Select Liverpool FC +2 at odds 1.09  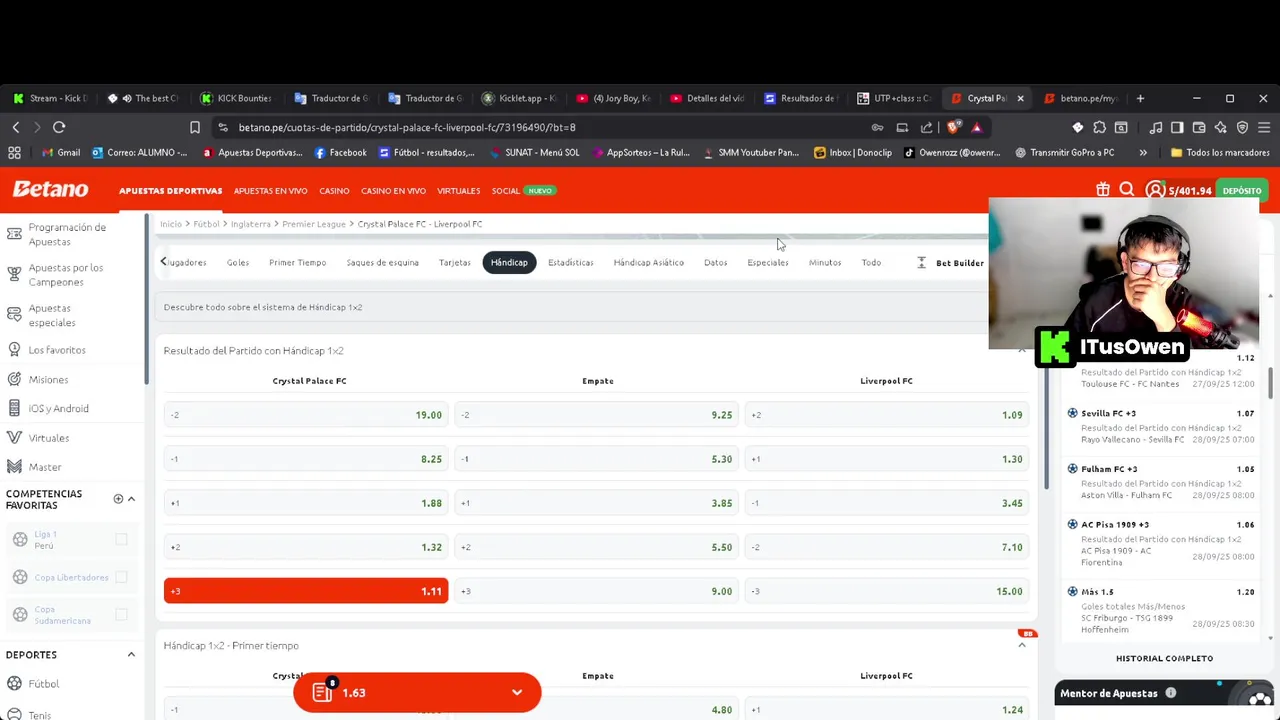(887, 415)
